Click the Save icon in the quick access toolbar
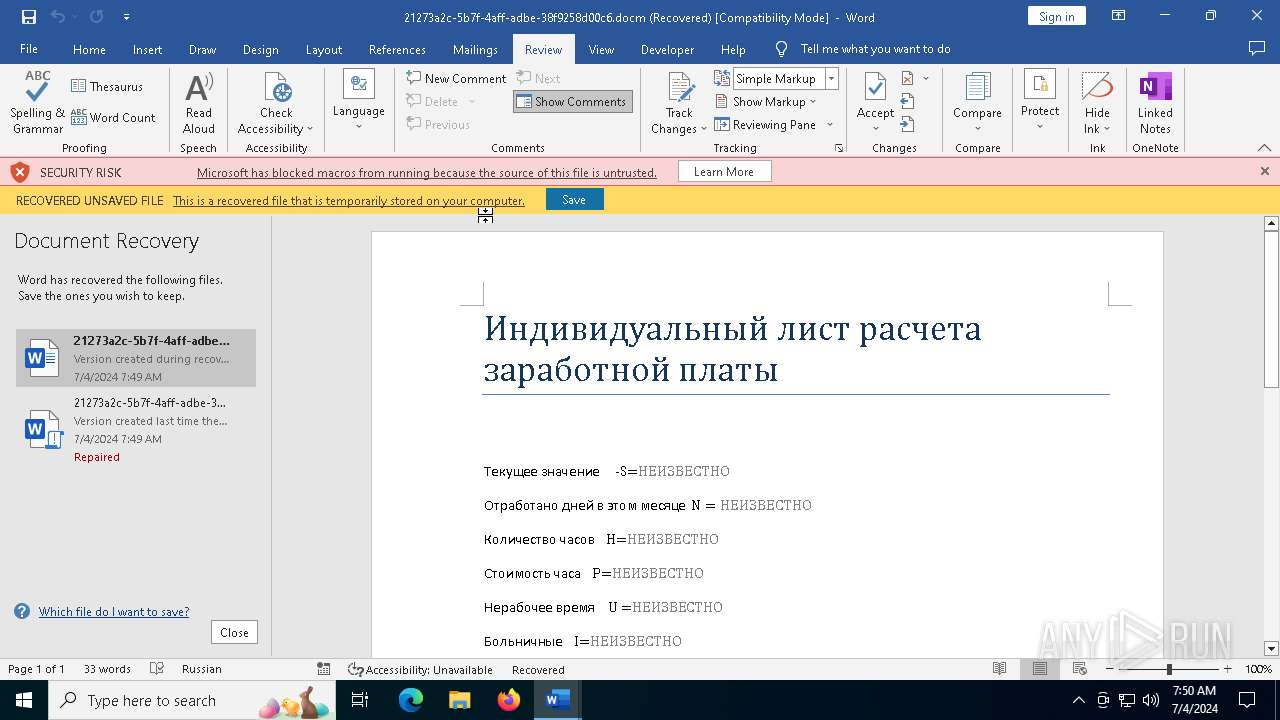 point(28,17)
